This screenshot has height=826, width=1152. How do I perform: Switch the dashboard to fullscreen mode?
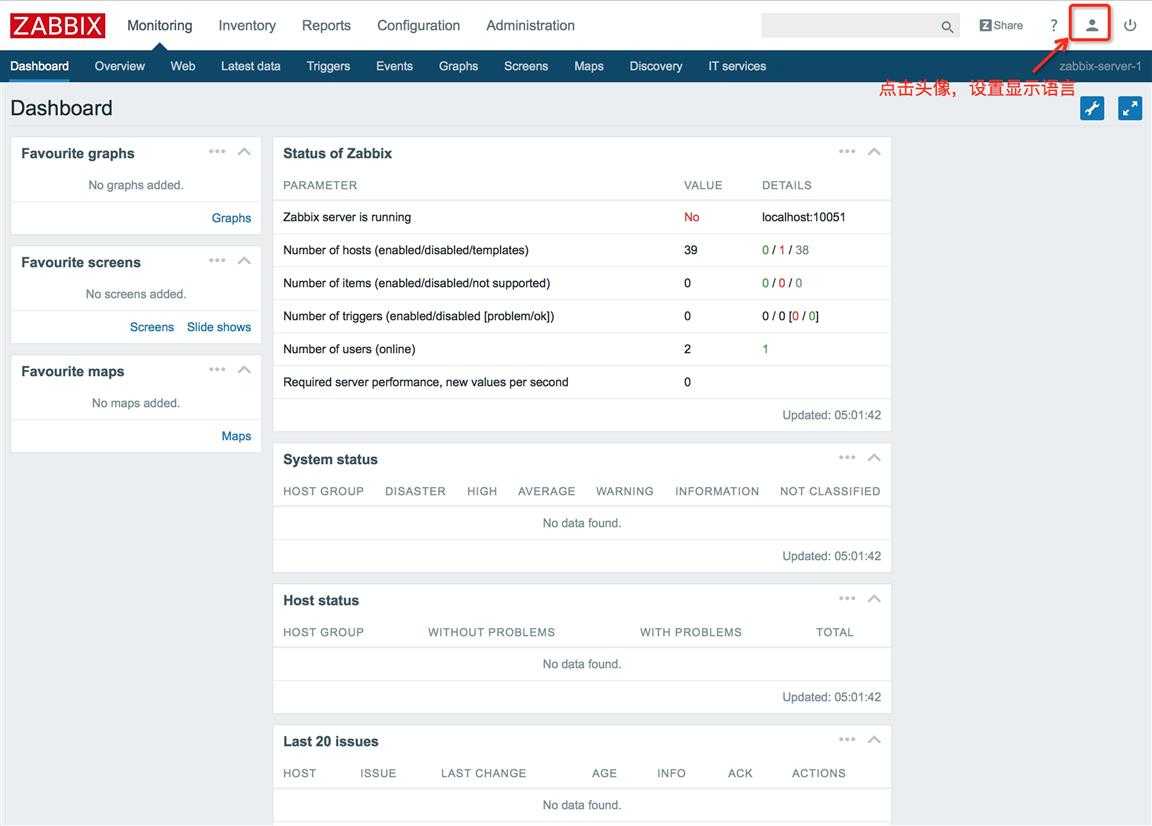(1130, 108)
